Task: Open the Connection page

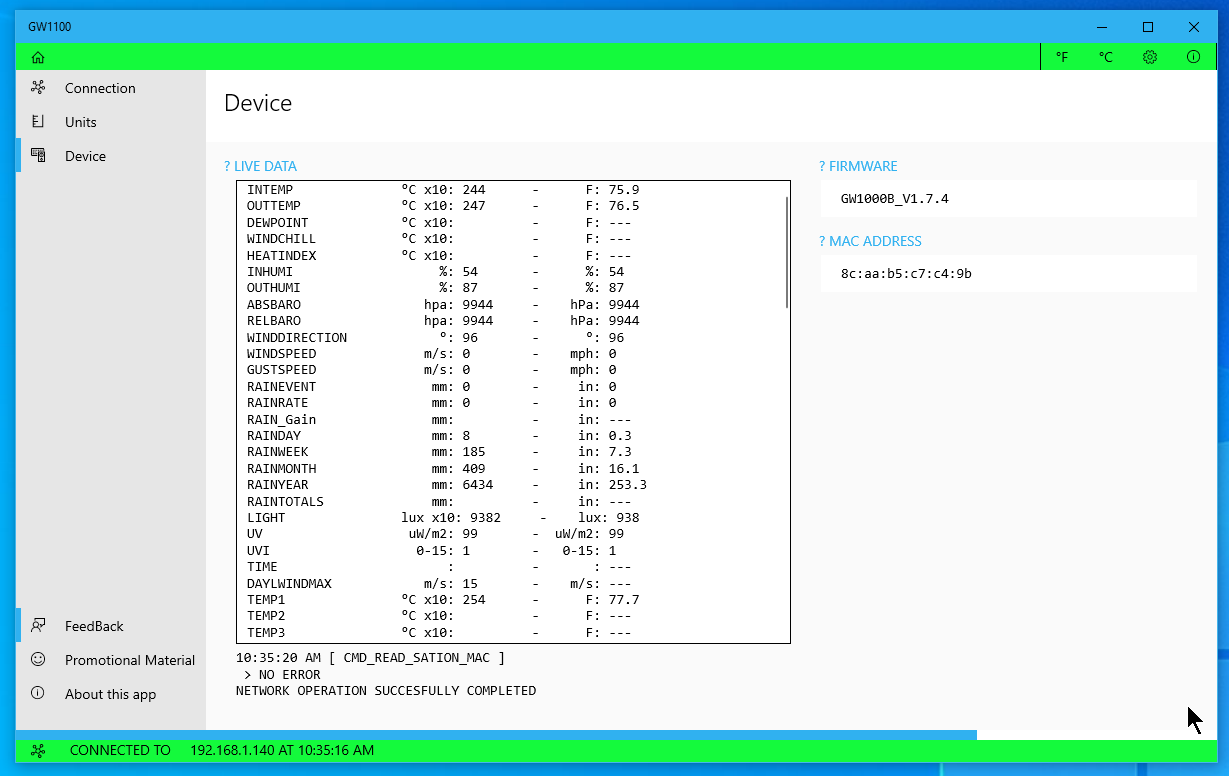Action: 111,88
